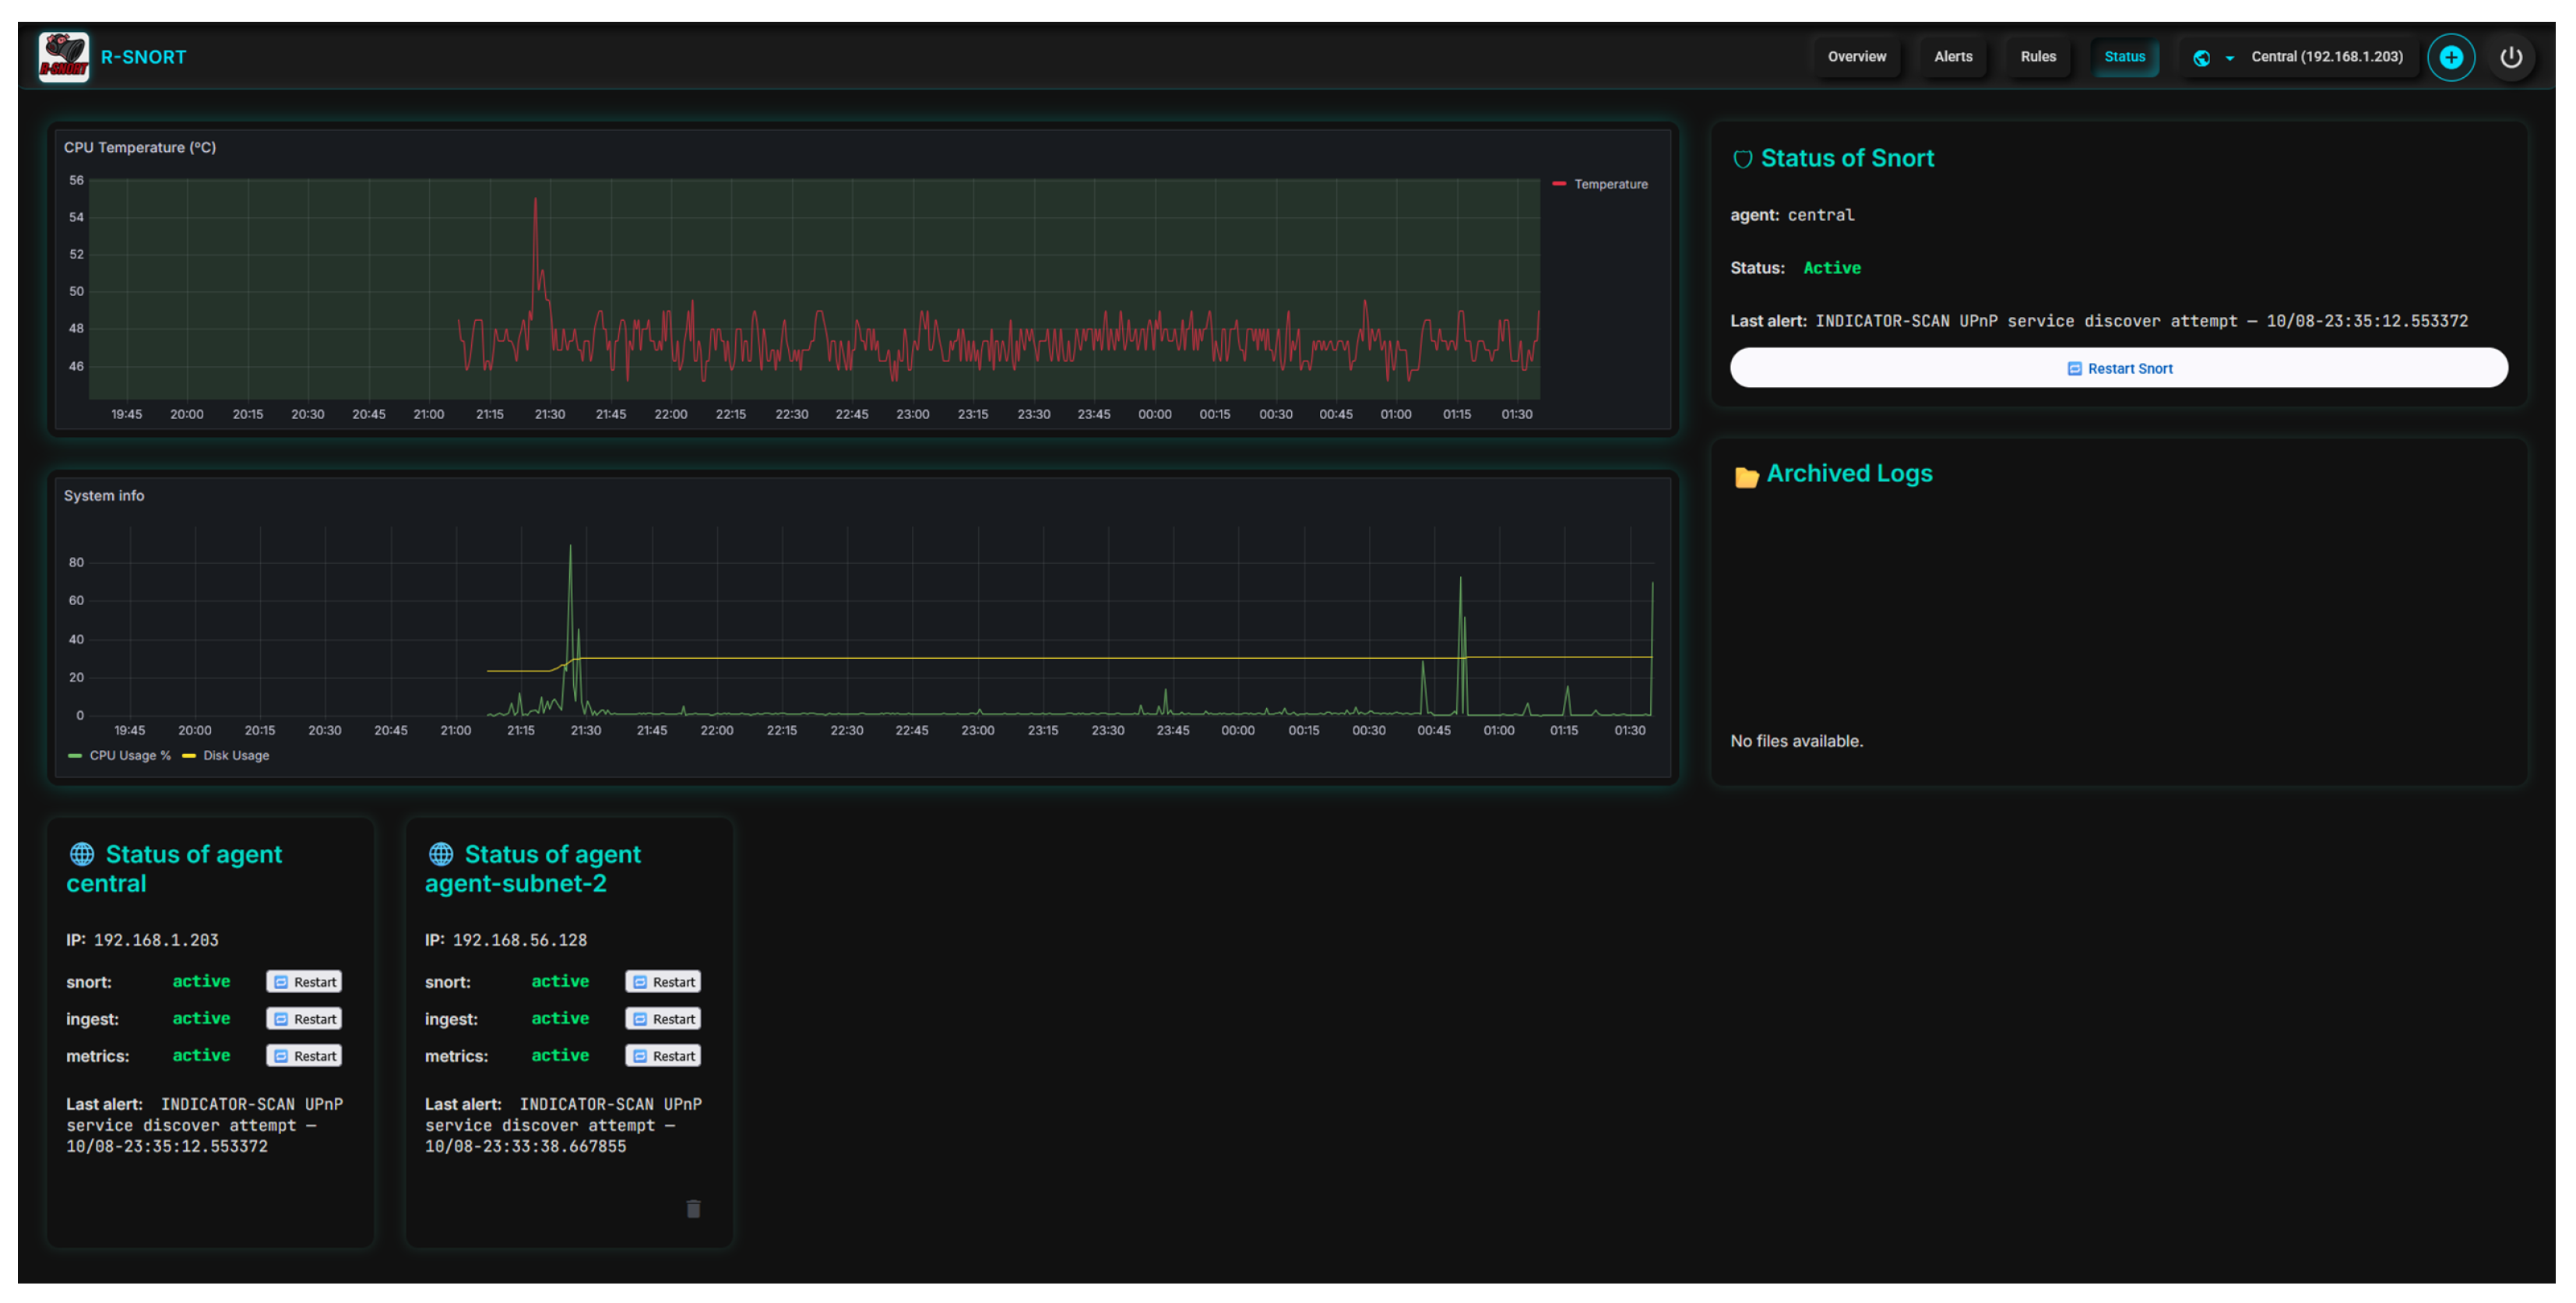Open the agent dropdown arrow

pyautogui.click(x=2229, y=58)
